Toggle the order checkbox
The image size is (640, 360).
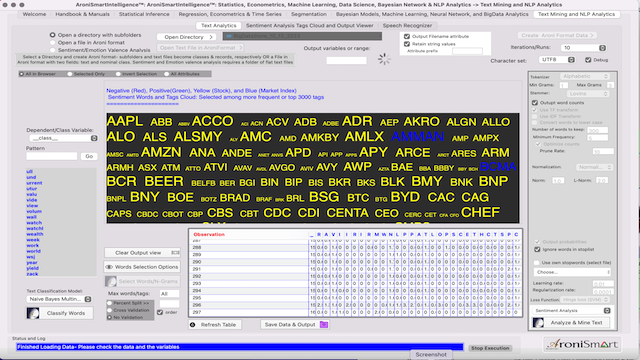pyautogui.click(x=160, y=312)
